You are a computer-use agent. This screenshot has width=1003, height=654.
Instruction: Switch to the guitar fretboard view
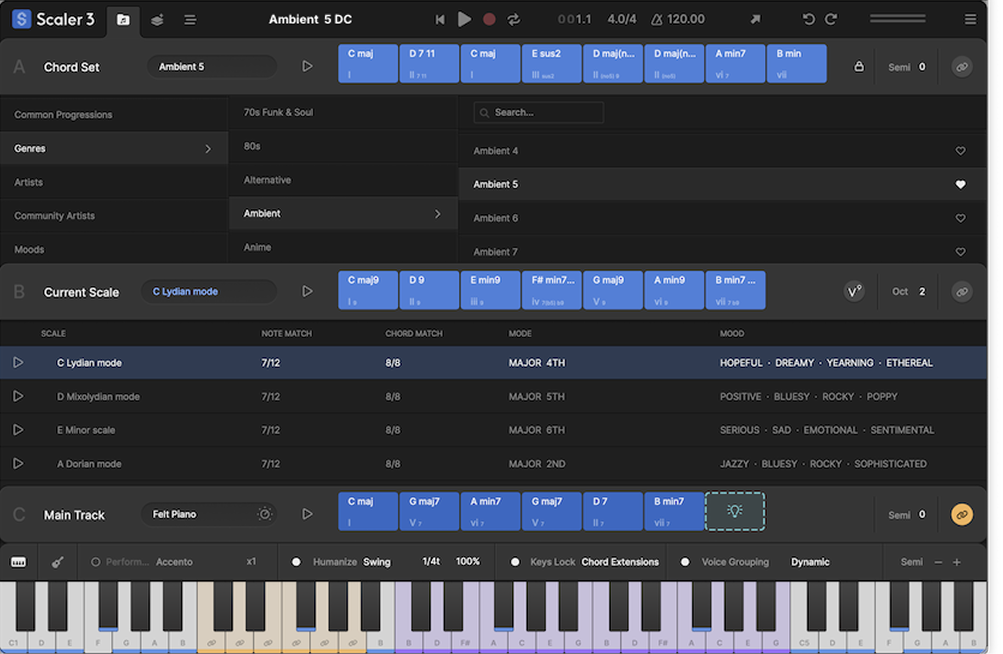click(x=57, y=562)
